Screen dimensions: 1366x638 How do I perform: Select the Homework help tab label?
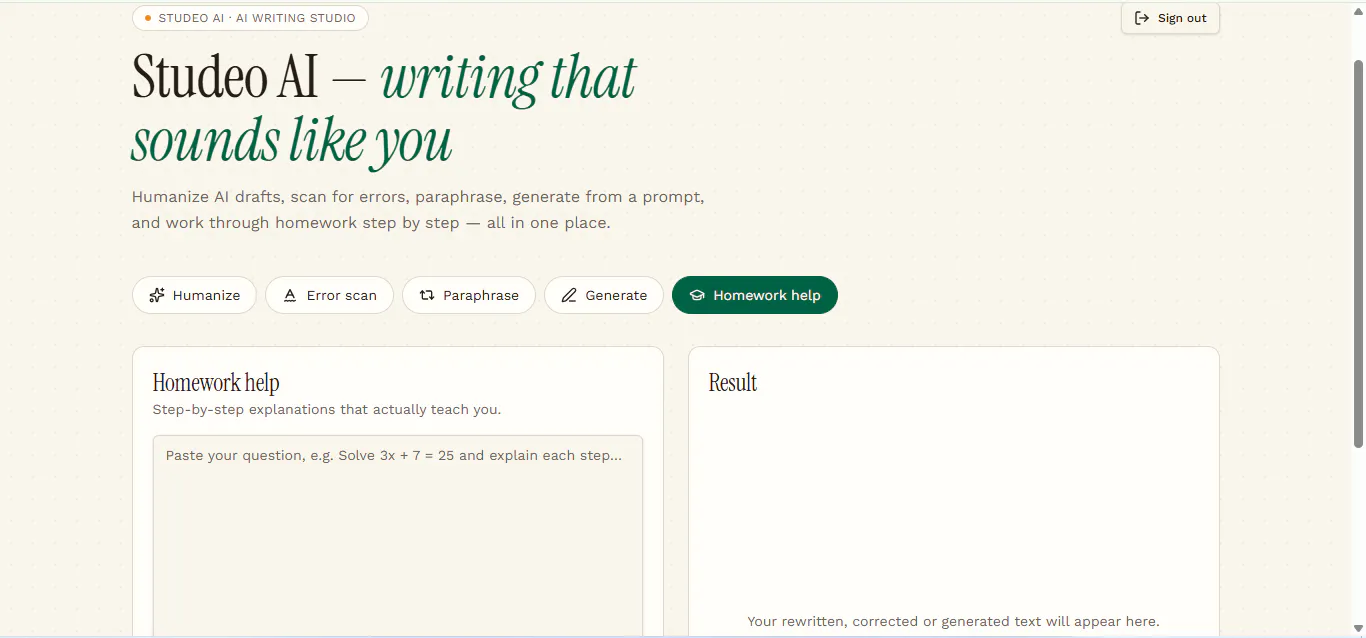(x=767, y=295)
